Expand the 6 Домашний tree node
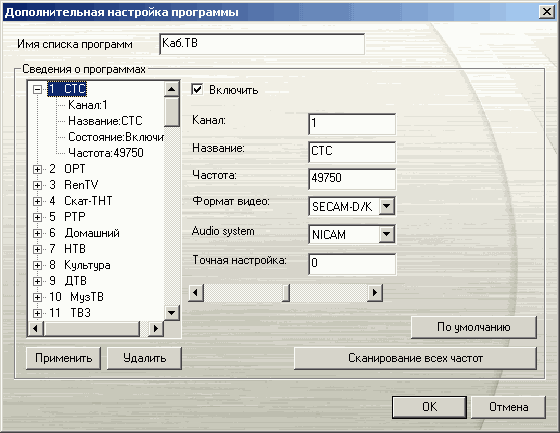 (38, 233)
